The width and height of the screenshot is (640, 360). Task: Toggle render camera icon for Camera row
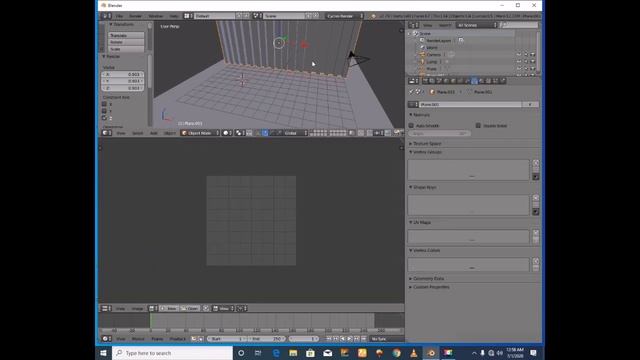coord(533,54)
